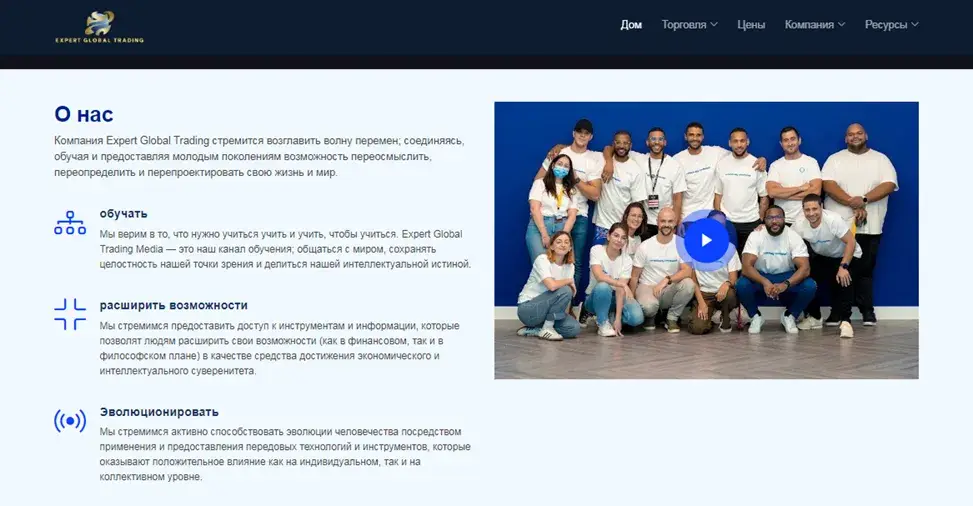Image resolution: width=973 pixels, height=506 pixels.
Task: Click the paragraph starting Компания Expert Global Trading стремится
Action: click(259, 156)
